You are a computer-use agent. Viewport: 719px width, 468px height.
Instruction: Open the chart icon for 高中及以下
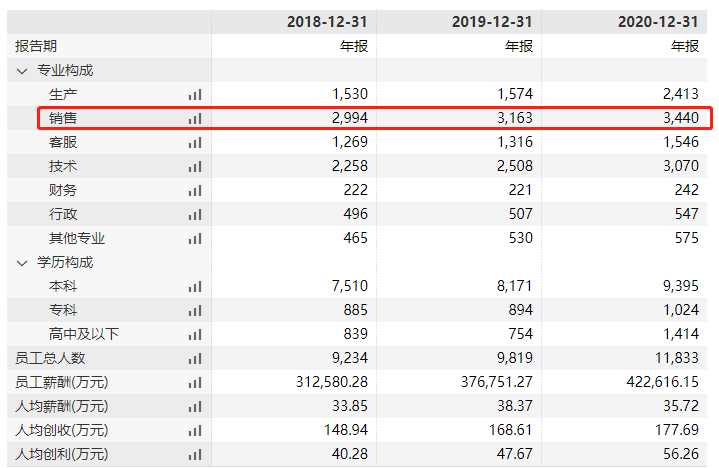[194, 334]
